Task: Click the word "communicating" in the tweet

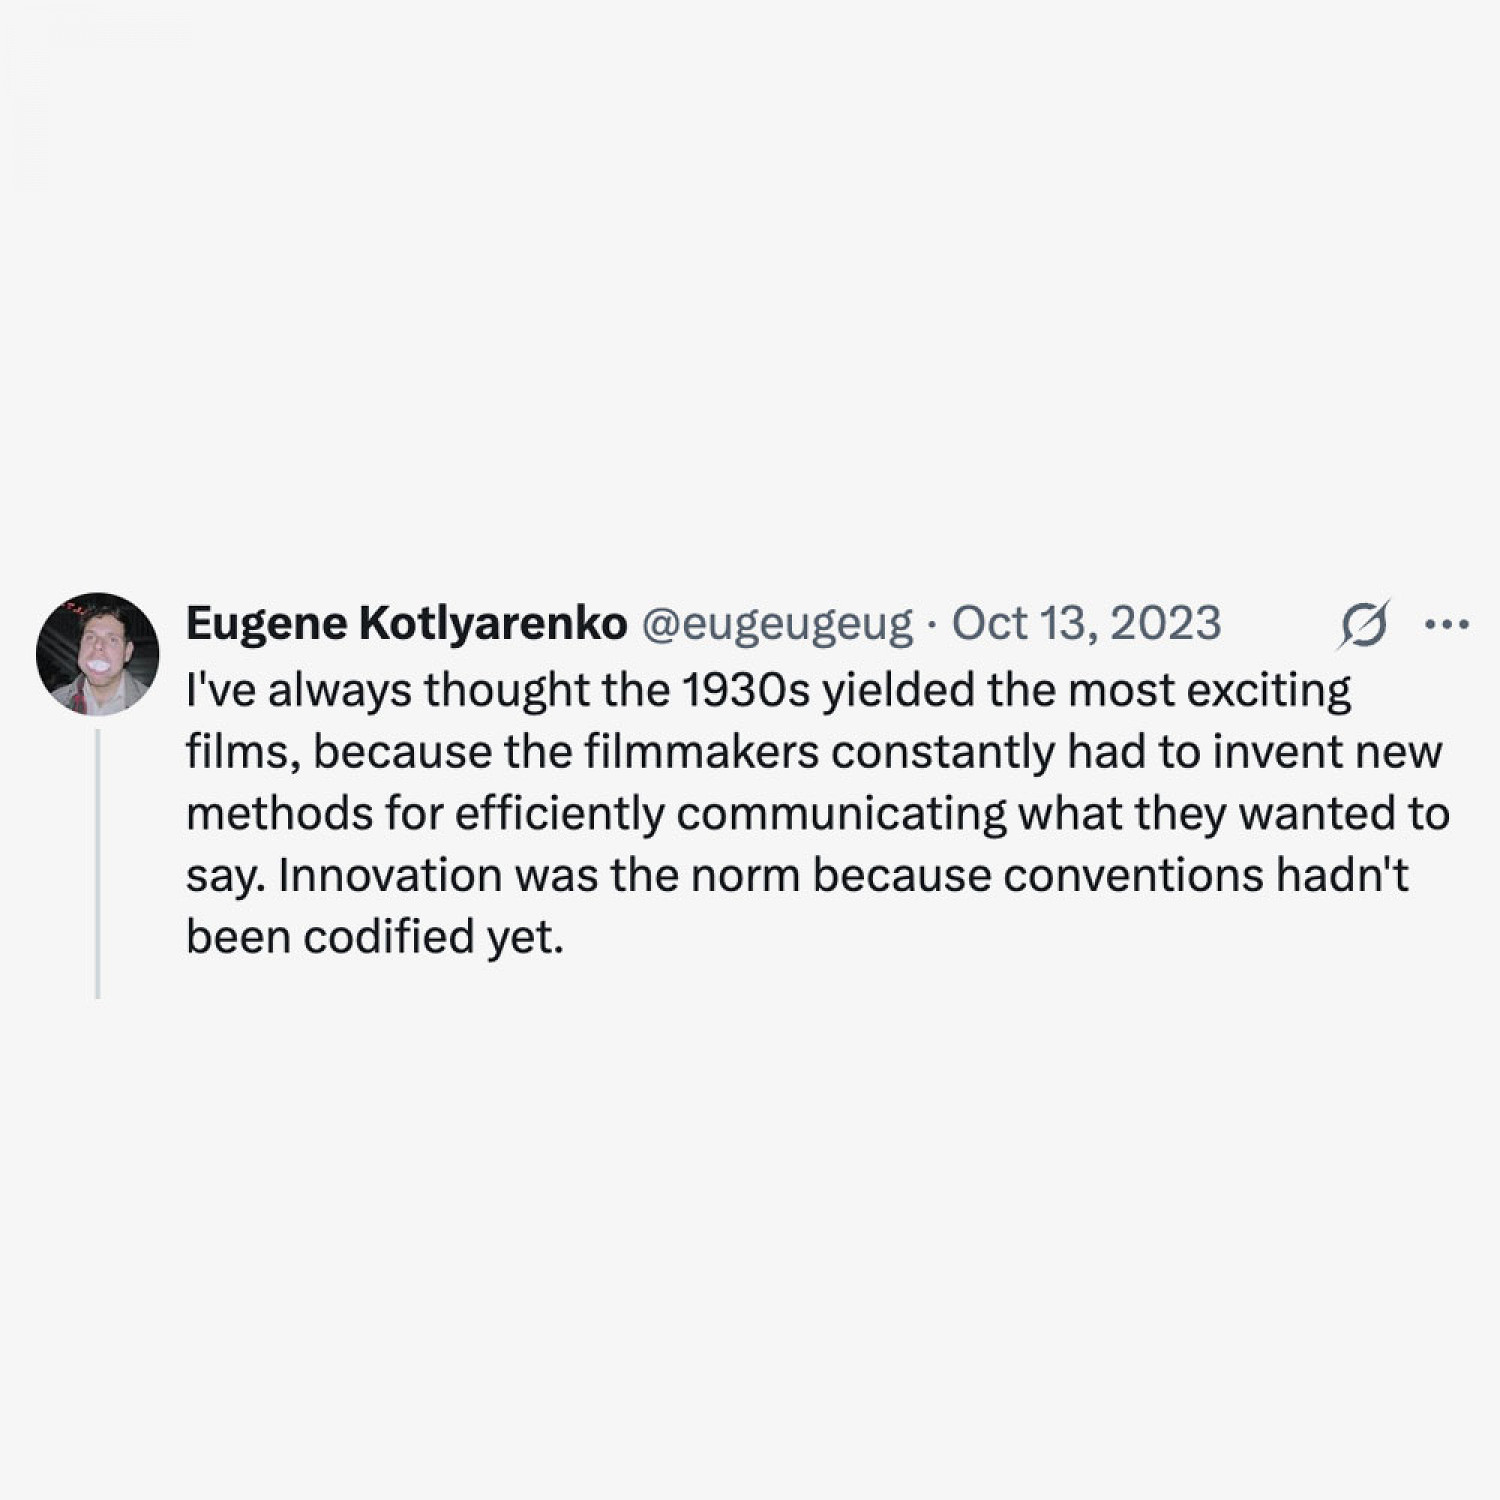Action: [x=841, y=814]
